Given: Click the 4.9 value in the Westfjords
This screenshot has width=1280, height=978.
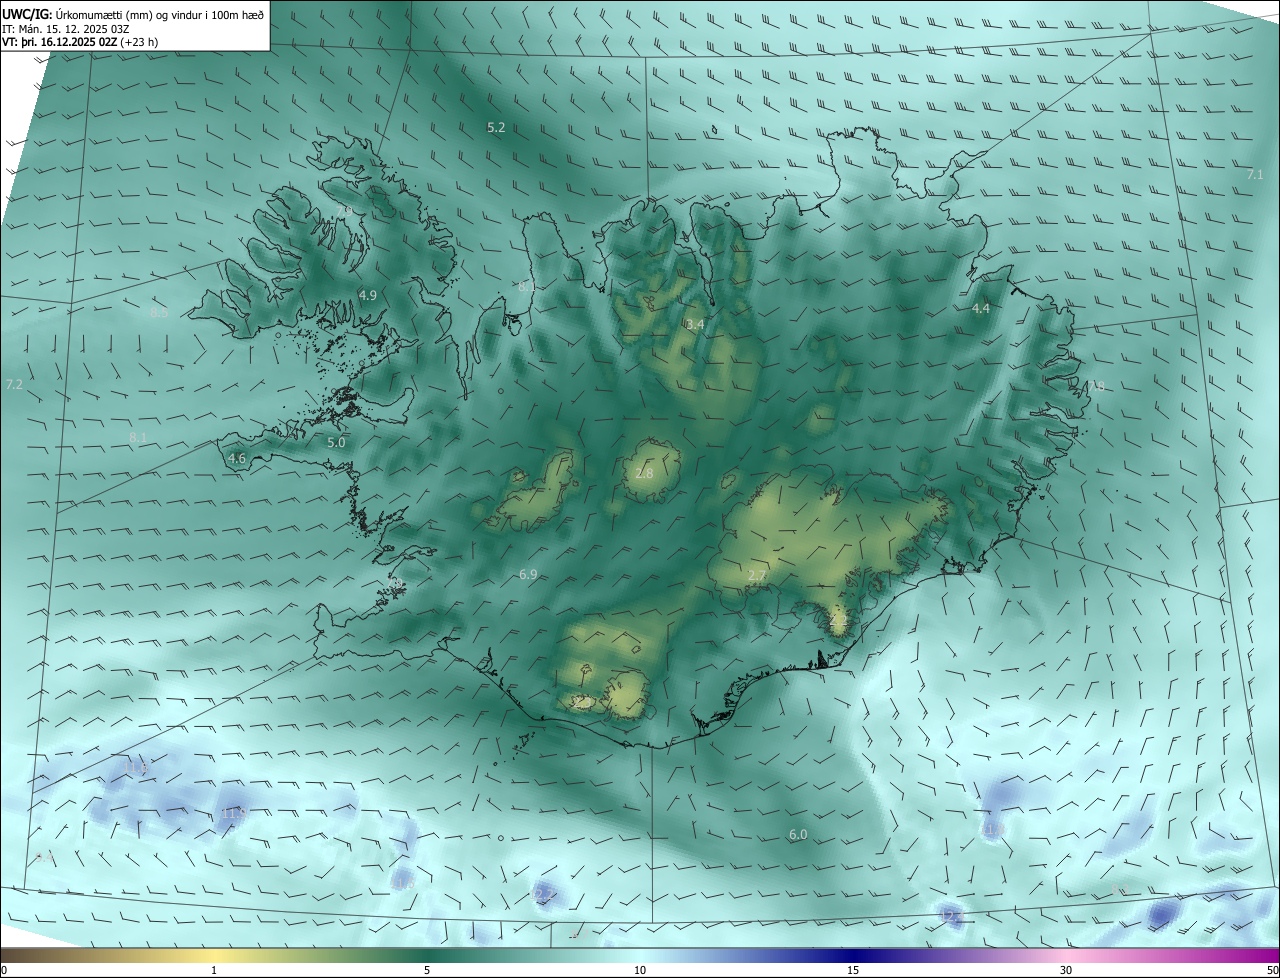Looking at the screenshot, I should coord(367,296).
